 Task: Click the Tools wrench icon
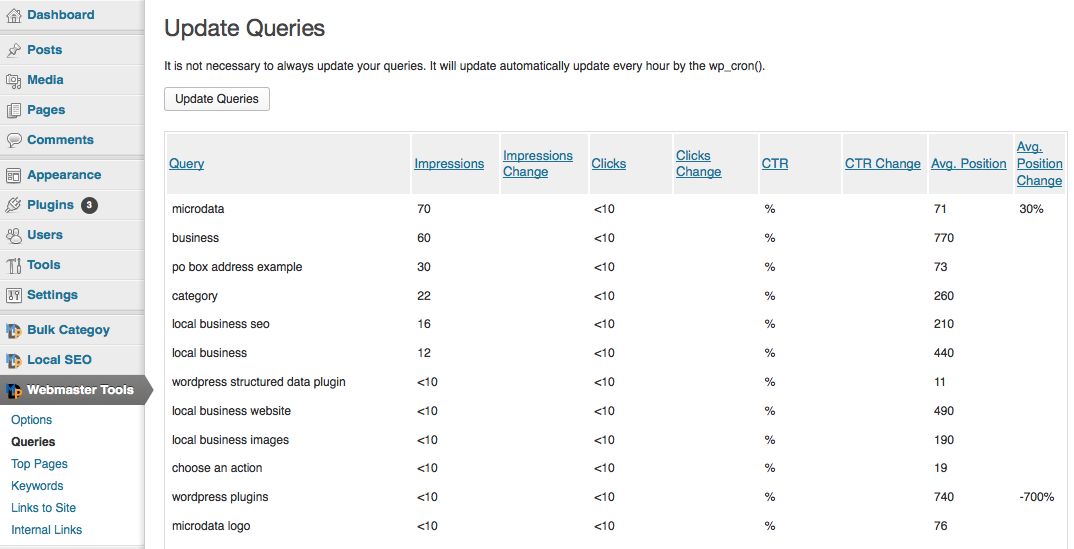pyautogui.click(x=14, y=266)
